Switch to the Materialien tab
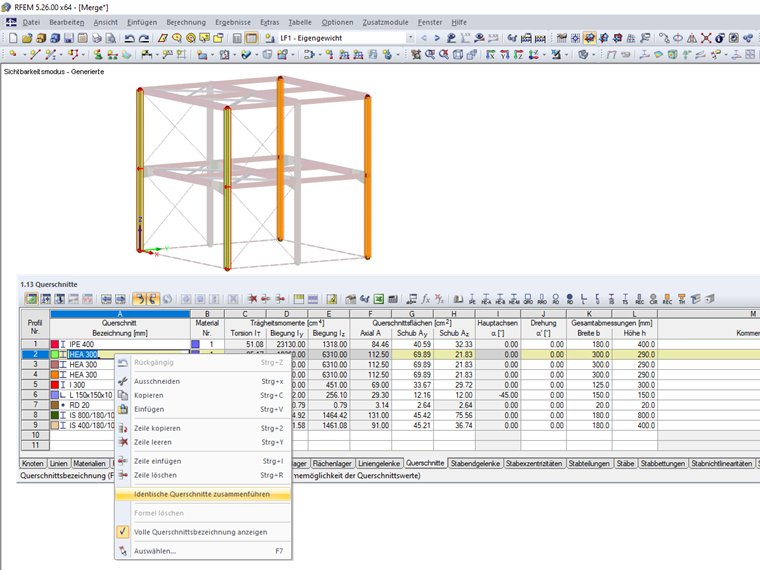Screen dimensions: 760x570 point(90,463)
